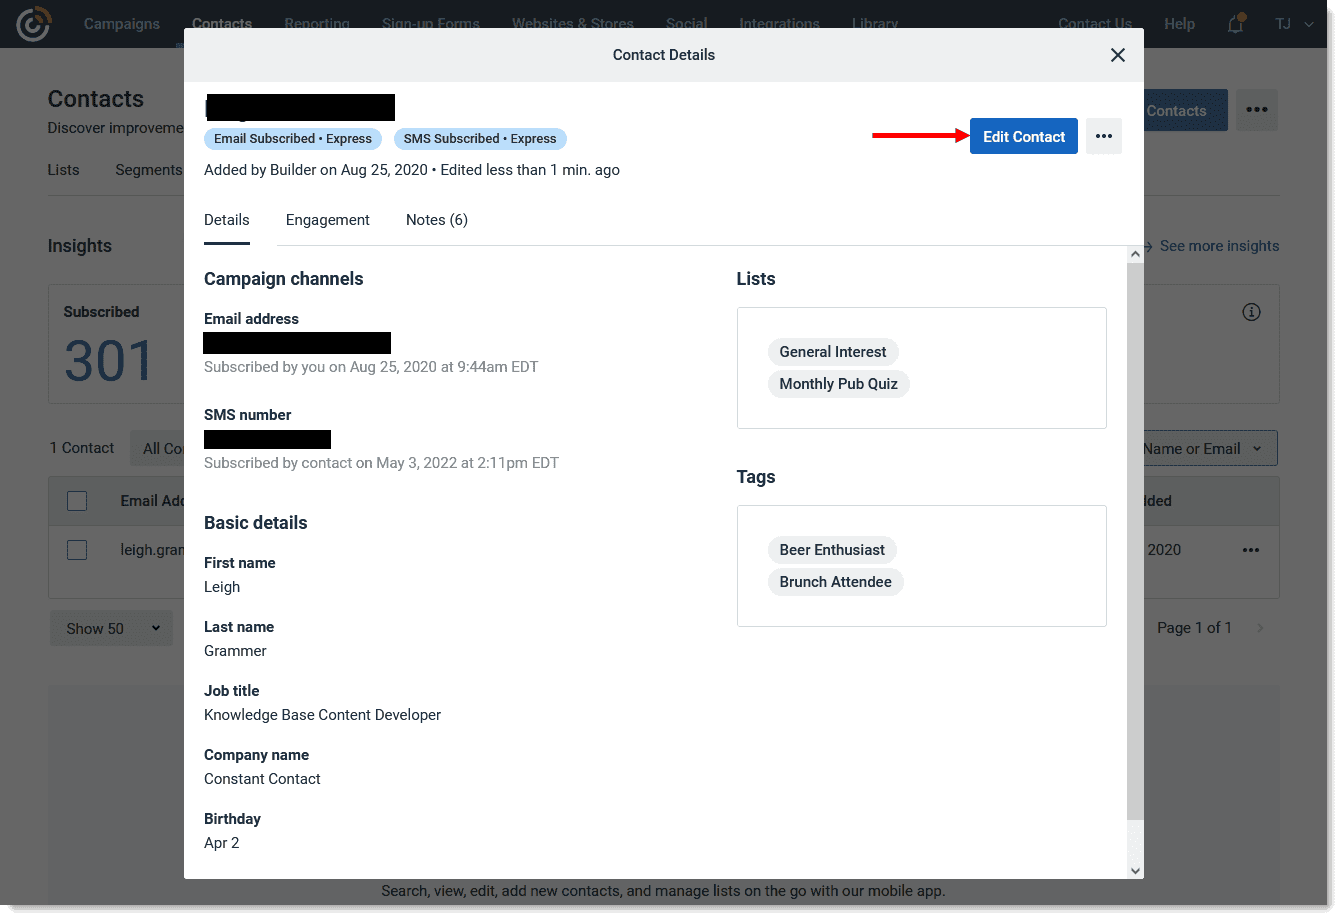Open the Campaigns navigation menu

click(121, 23)
